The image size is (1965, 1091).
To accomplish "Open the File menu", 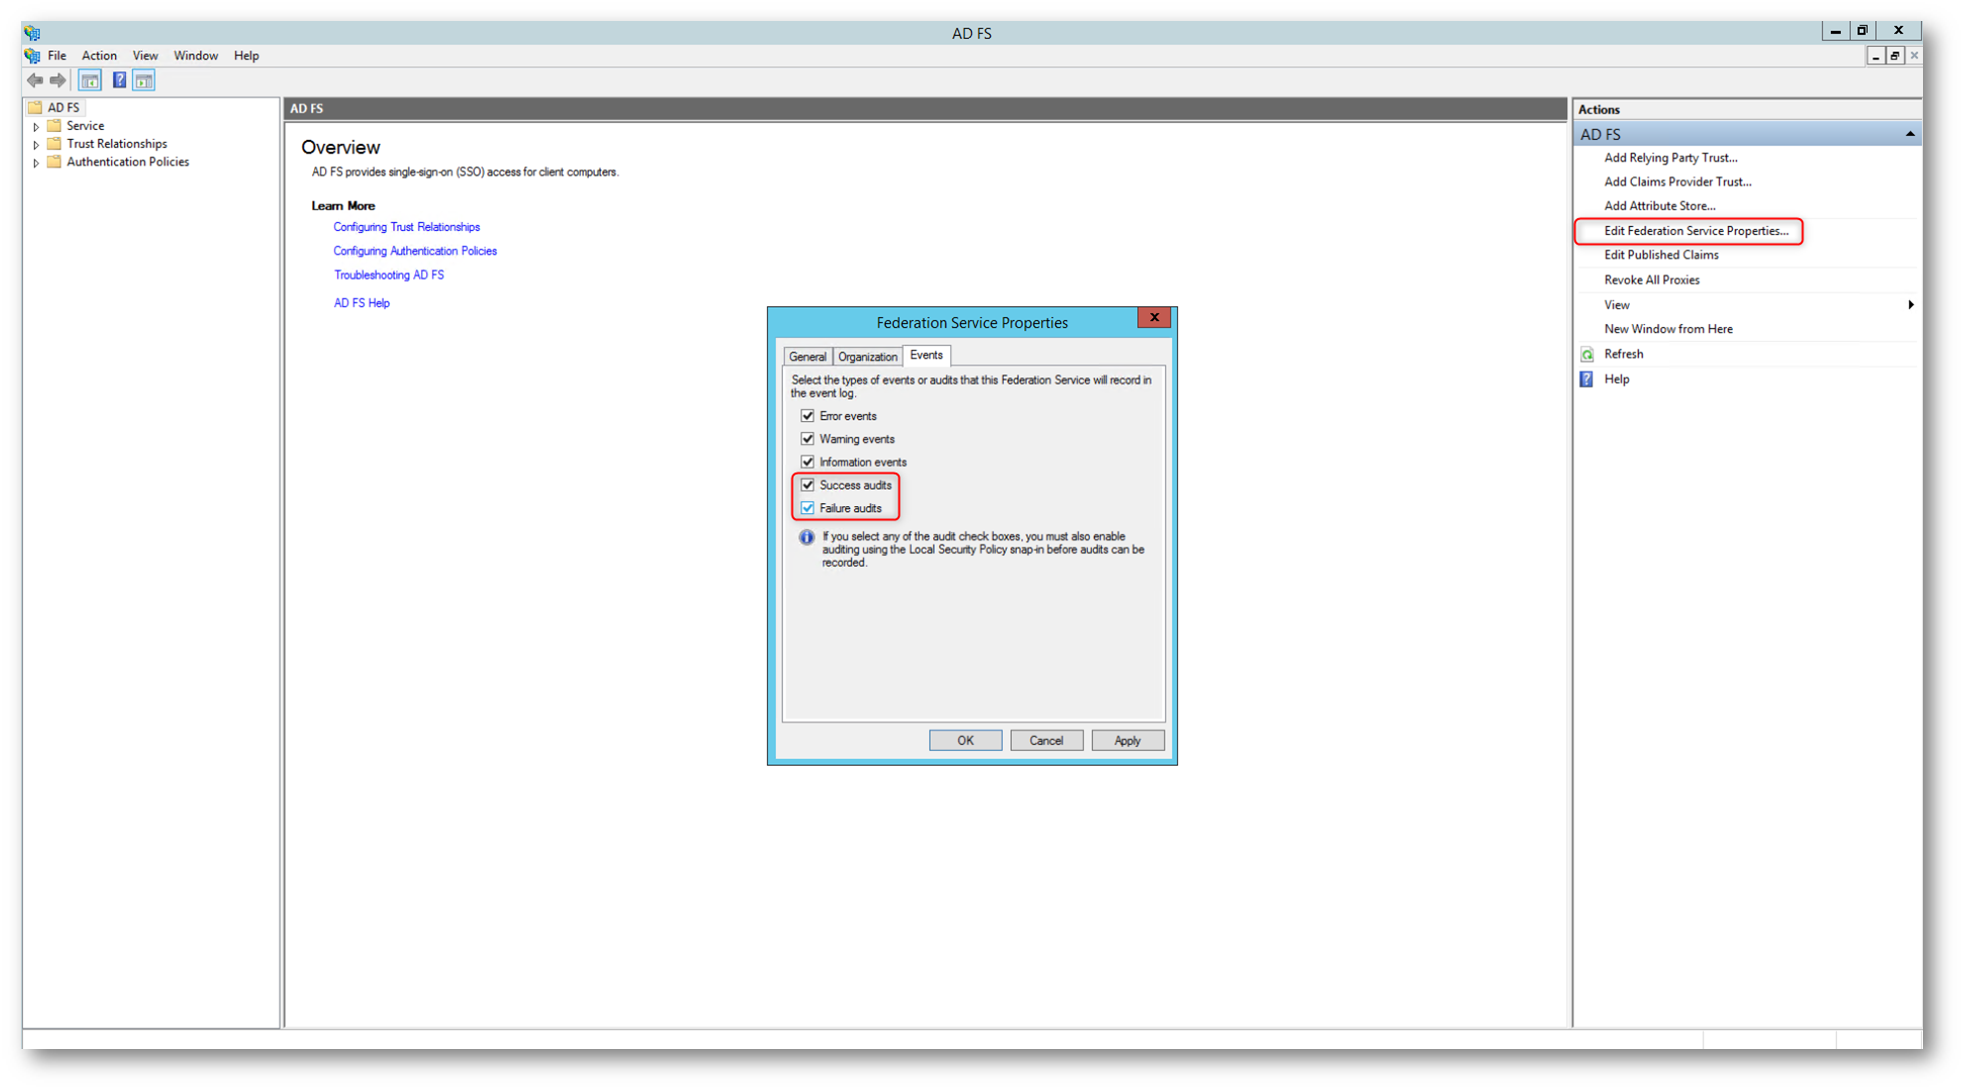I will (x=57, y=55).
